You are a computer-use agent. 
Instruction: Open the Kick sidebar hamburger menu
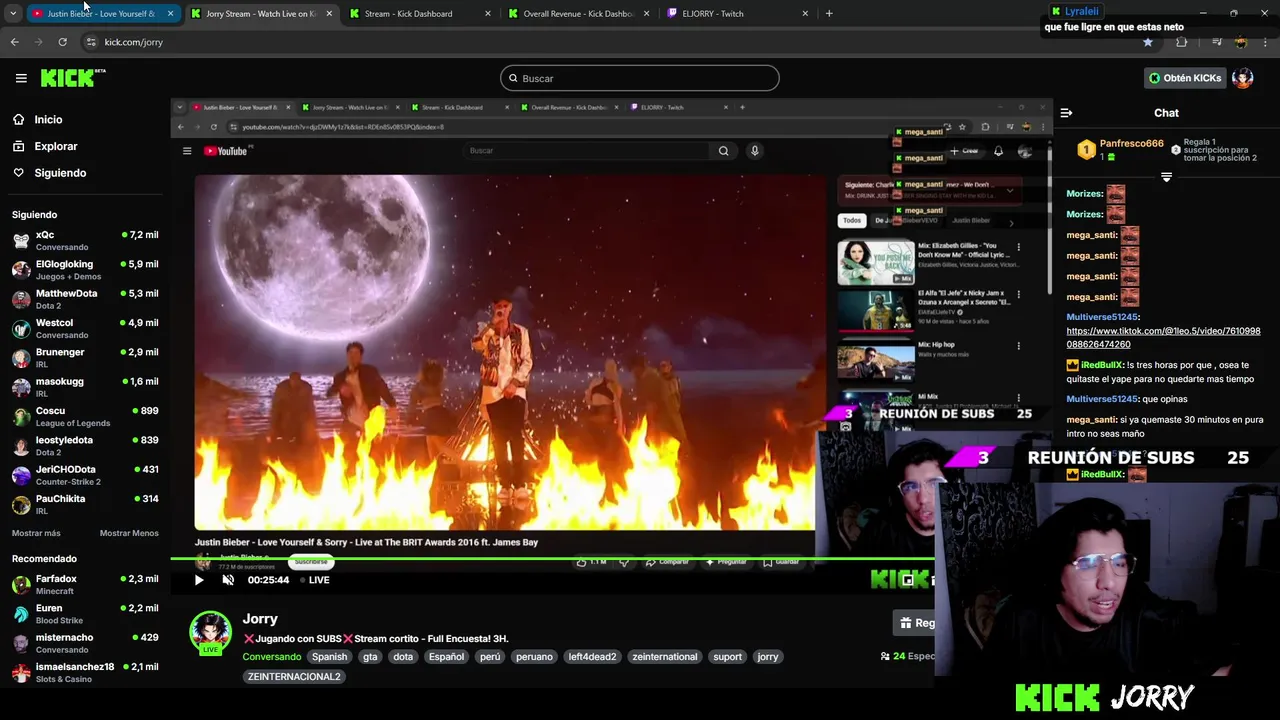tap(21, 78)
